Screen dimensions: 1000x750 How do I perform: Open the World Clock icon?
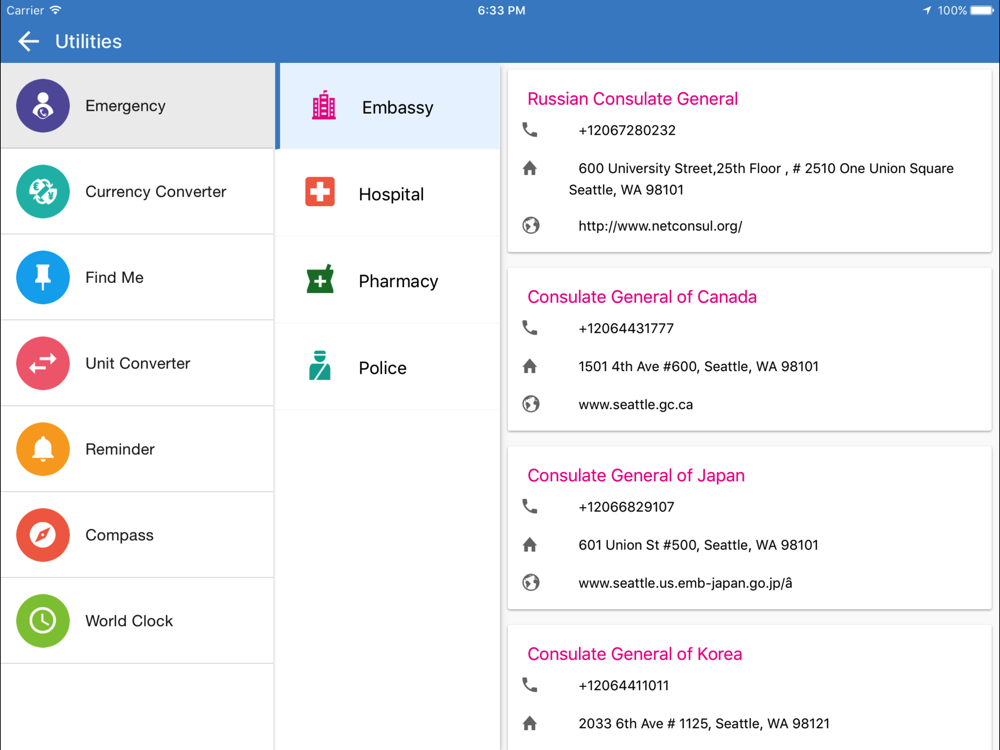pyautogui.click(x=43, y=621)
